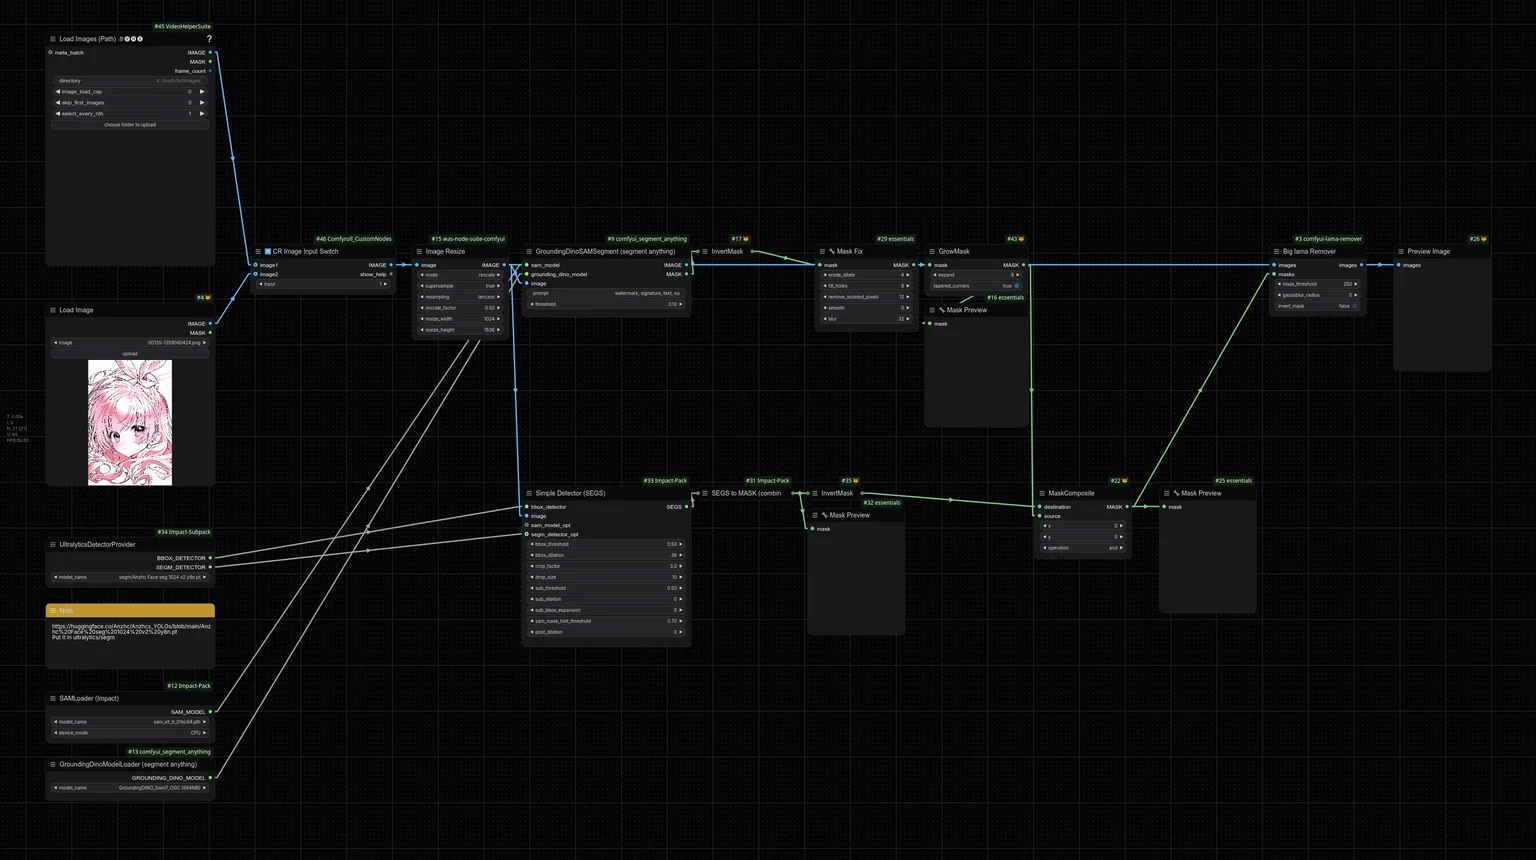Open model_name dropdown in UltralyticsDetectorProvider

coord(130,577)
